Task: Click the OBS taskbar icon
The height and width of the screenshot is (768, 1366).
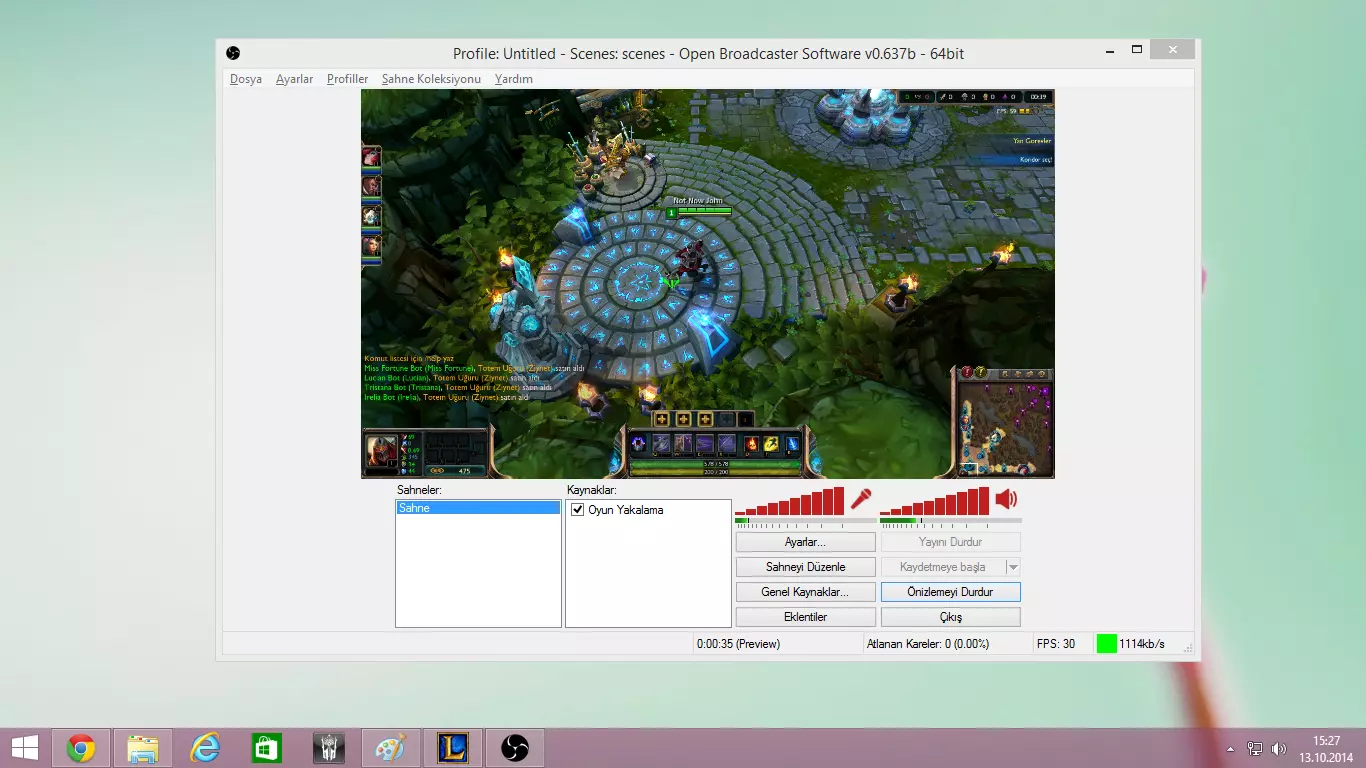Action: 515,747
